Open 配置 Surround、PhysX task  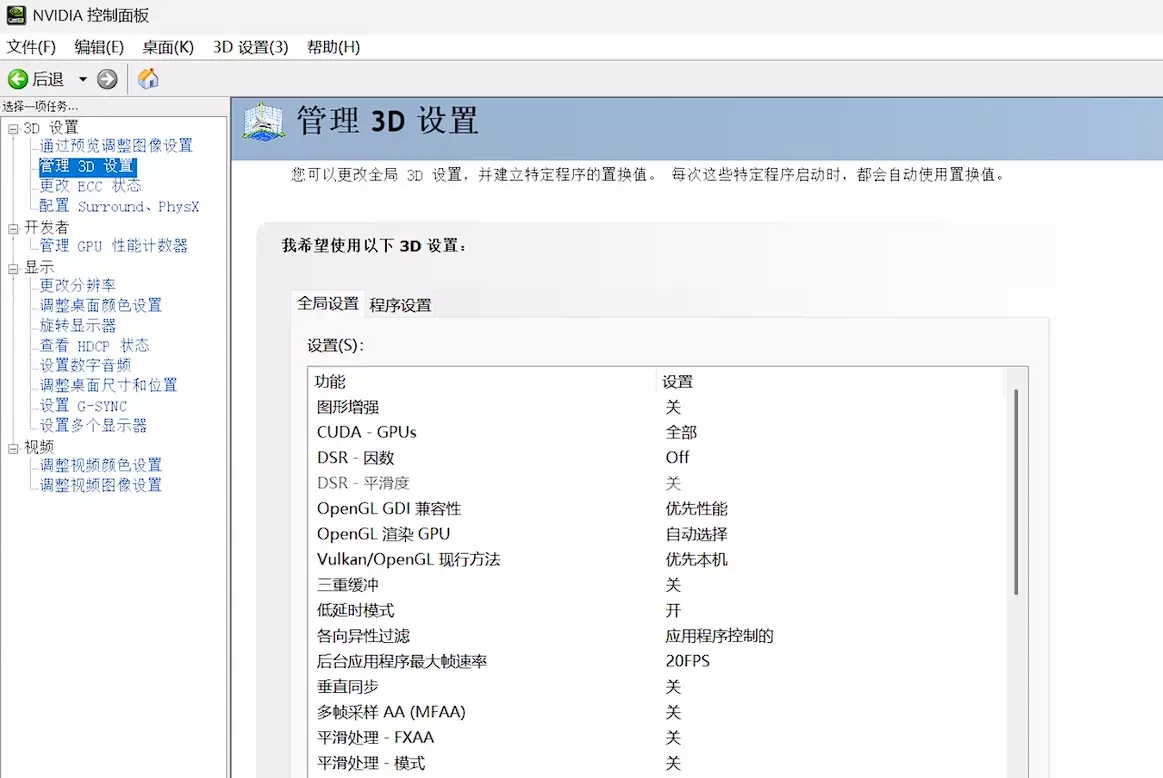(119, 206)
